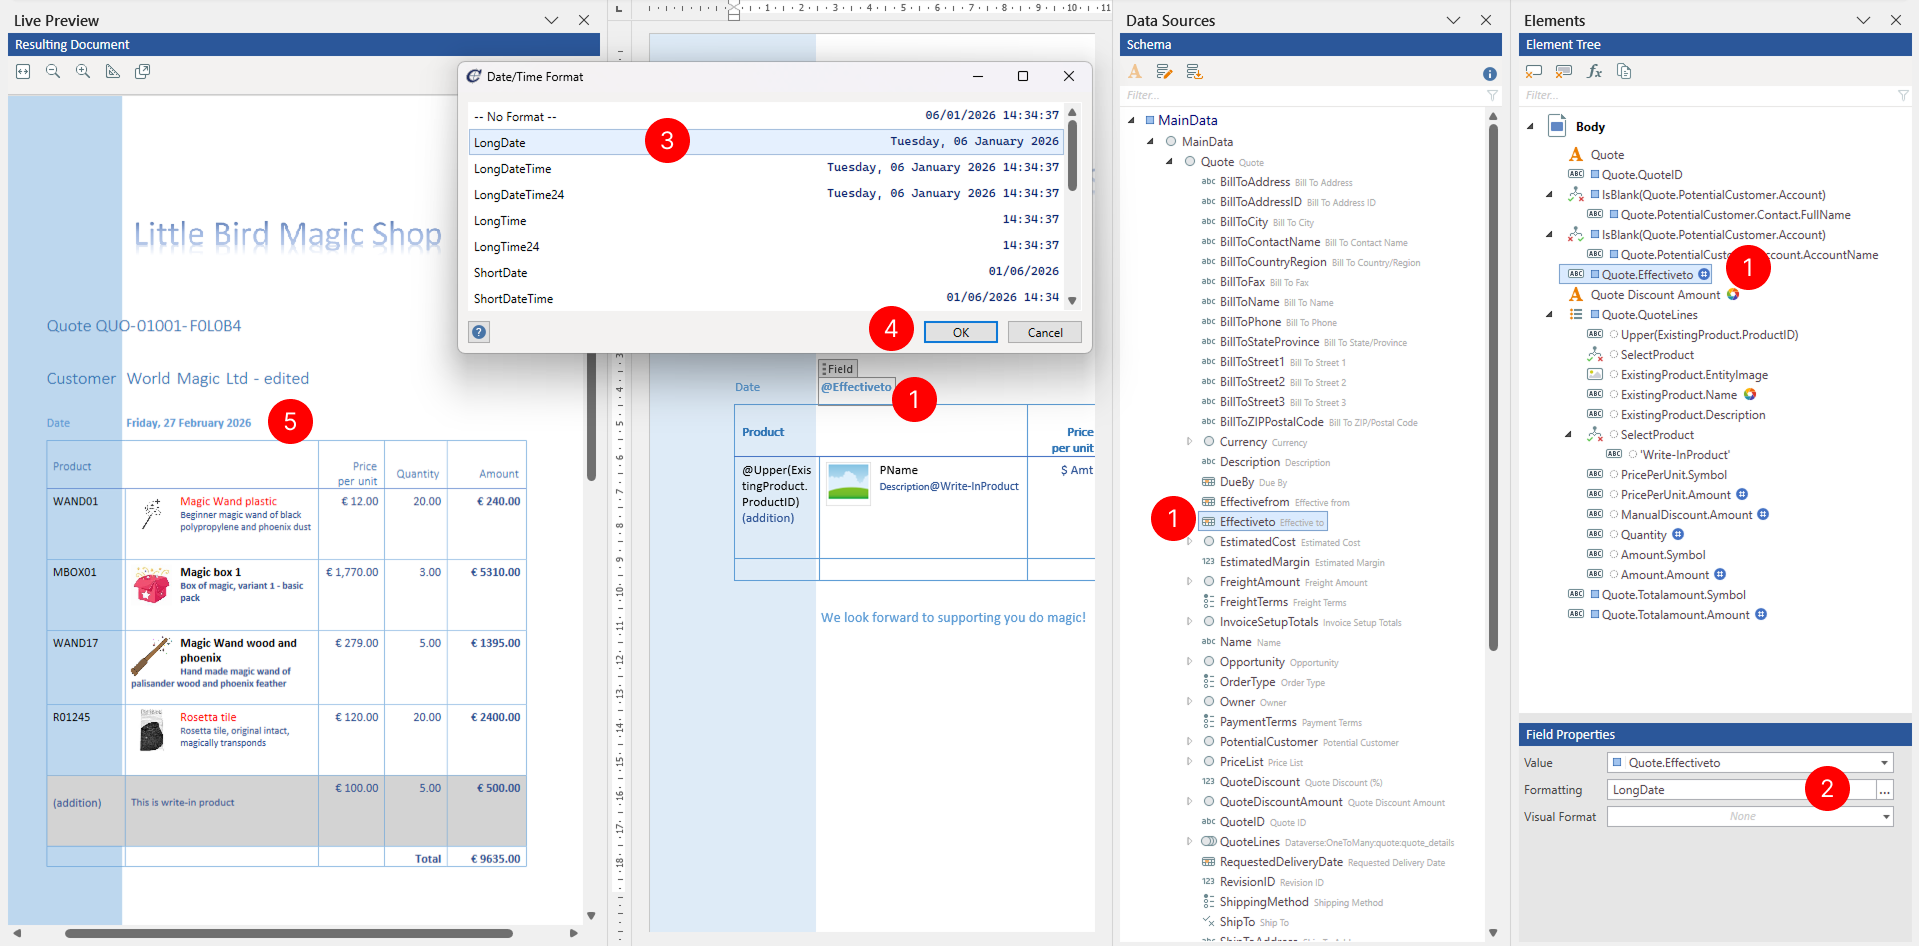Click the second remove-comment icon in Element Tree toolbar

pyautogui.click(x=1564, y=72)
